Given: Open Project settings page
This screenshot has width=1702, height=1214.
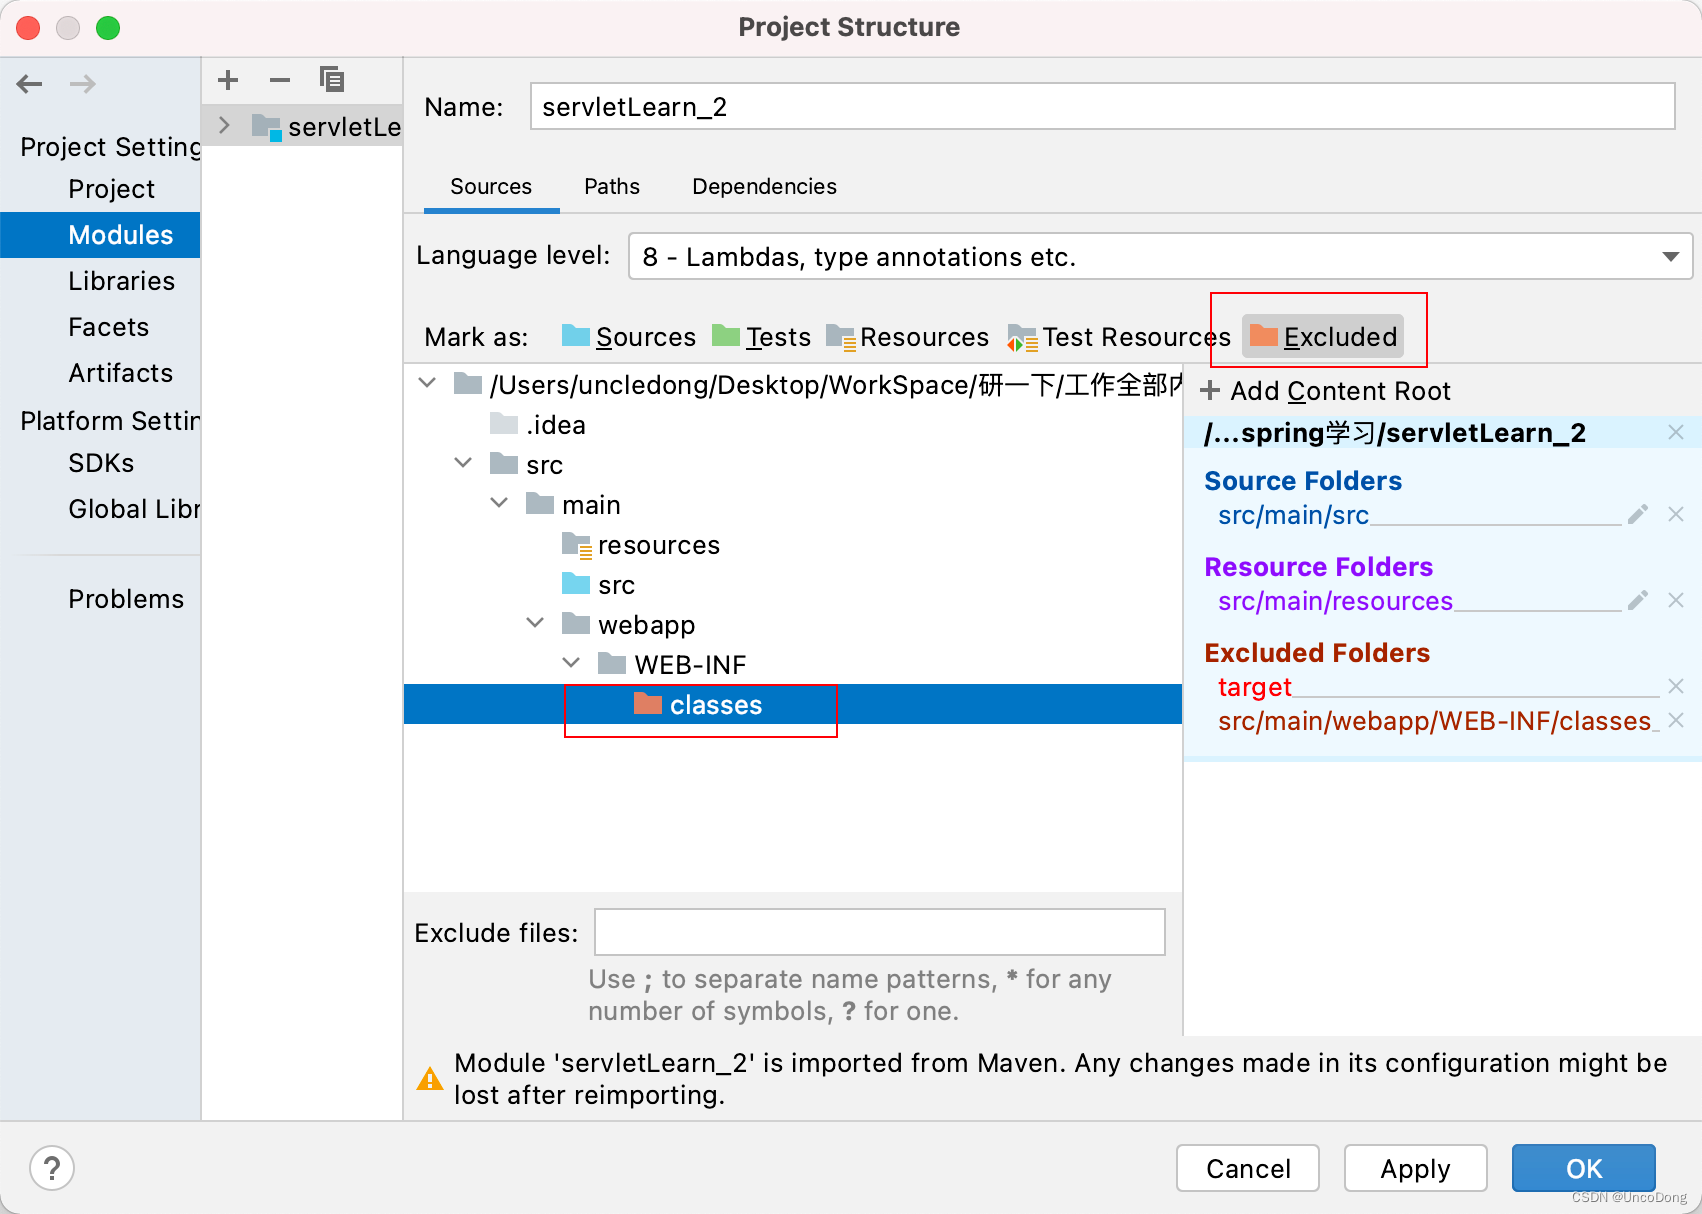Looking at the screenshot, I should (x=111, y=189).
